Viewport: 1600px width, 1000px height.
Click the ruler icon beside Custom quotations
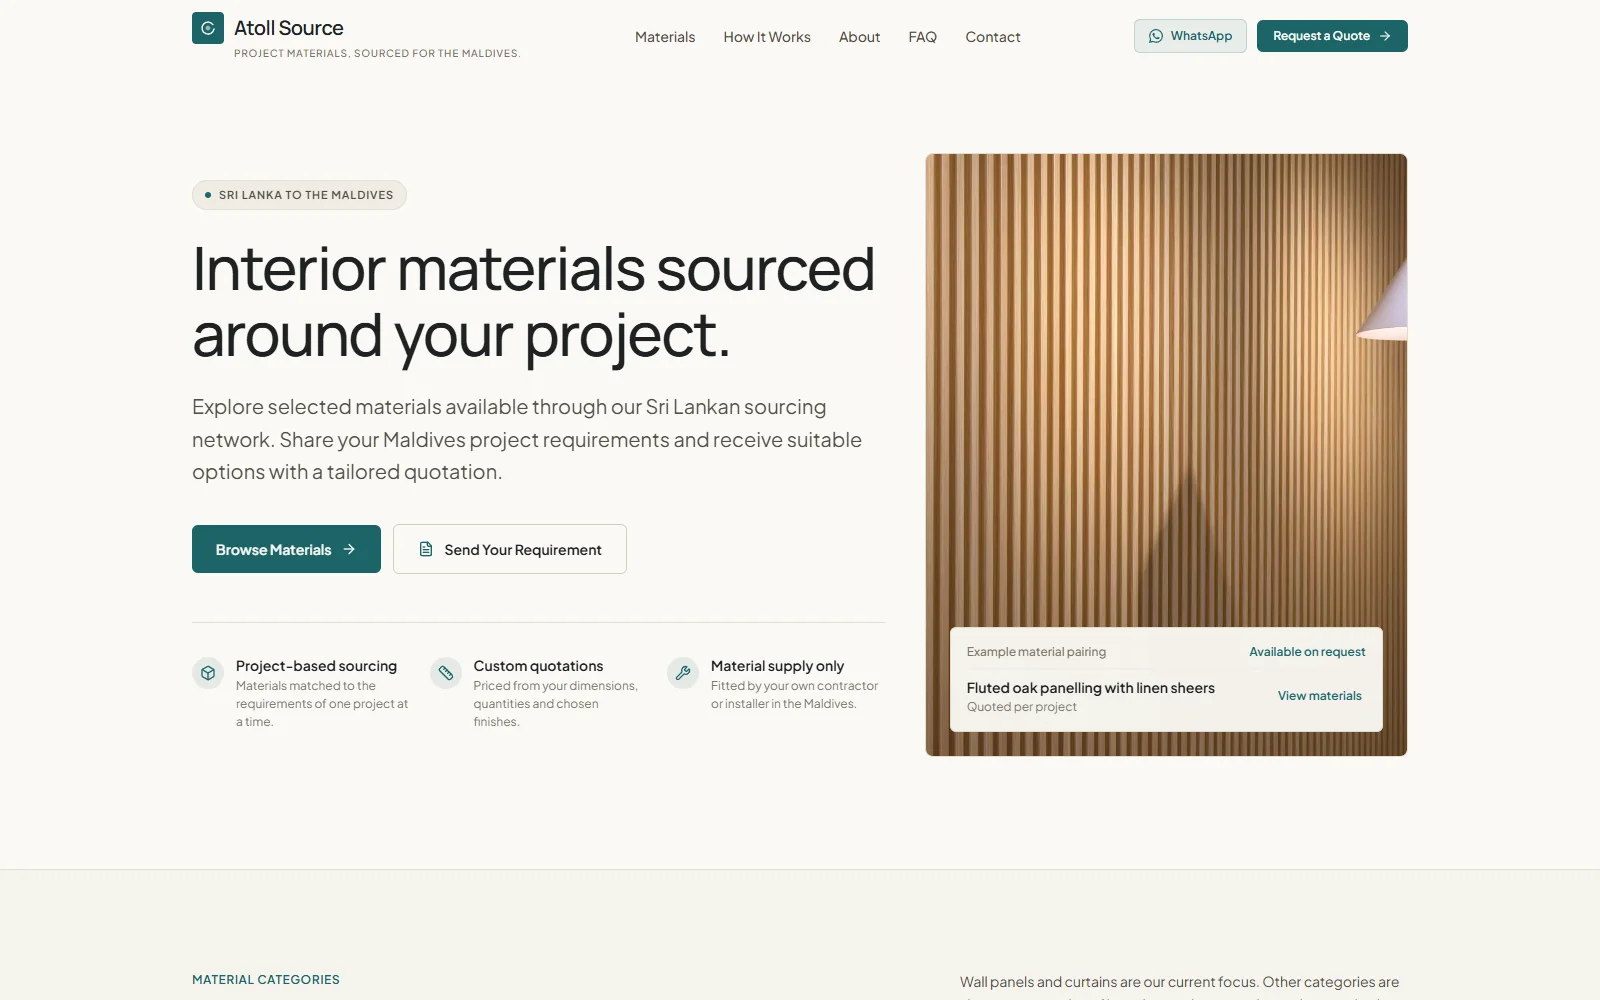tap(446, 673)
